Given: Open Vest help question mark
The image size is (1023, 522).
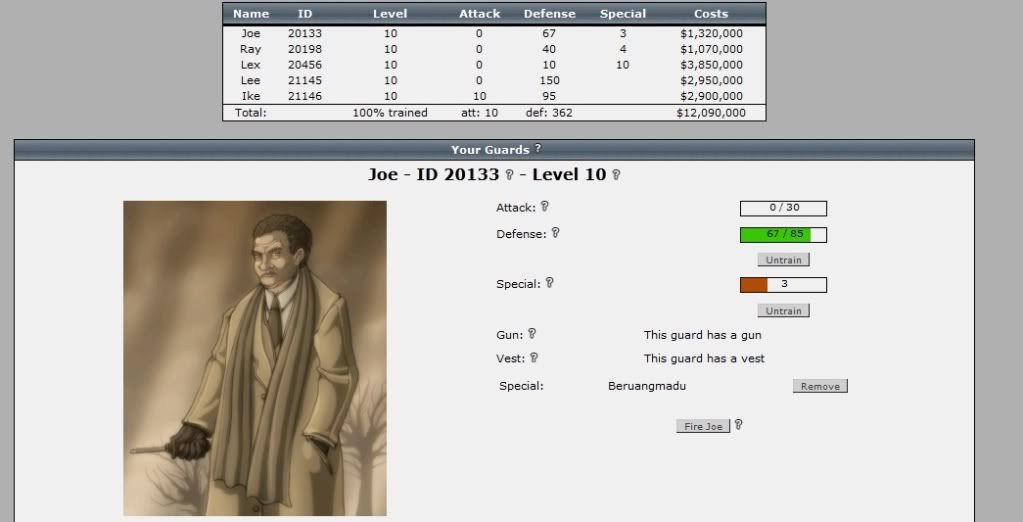Looking at the screenshot, I should pos(534,357).
